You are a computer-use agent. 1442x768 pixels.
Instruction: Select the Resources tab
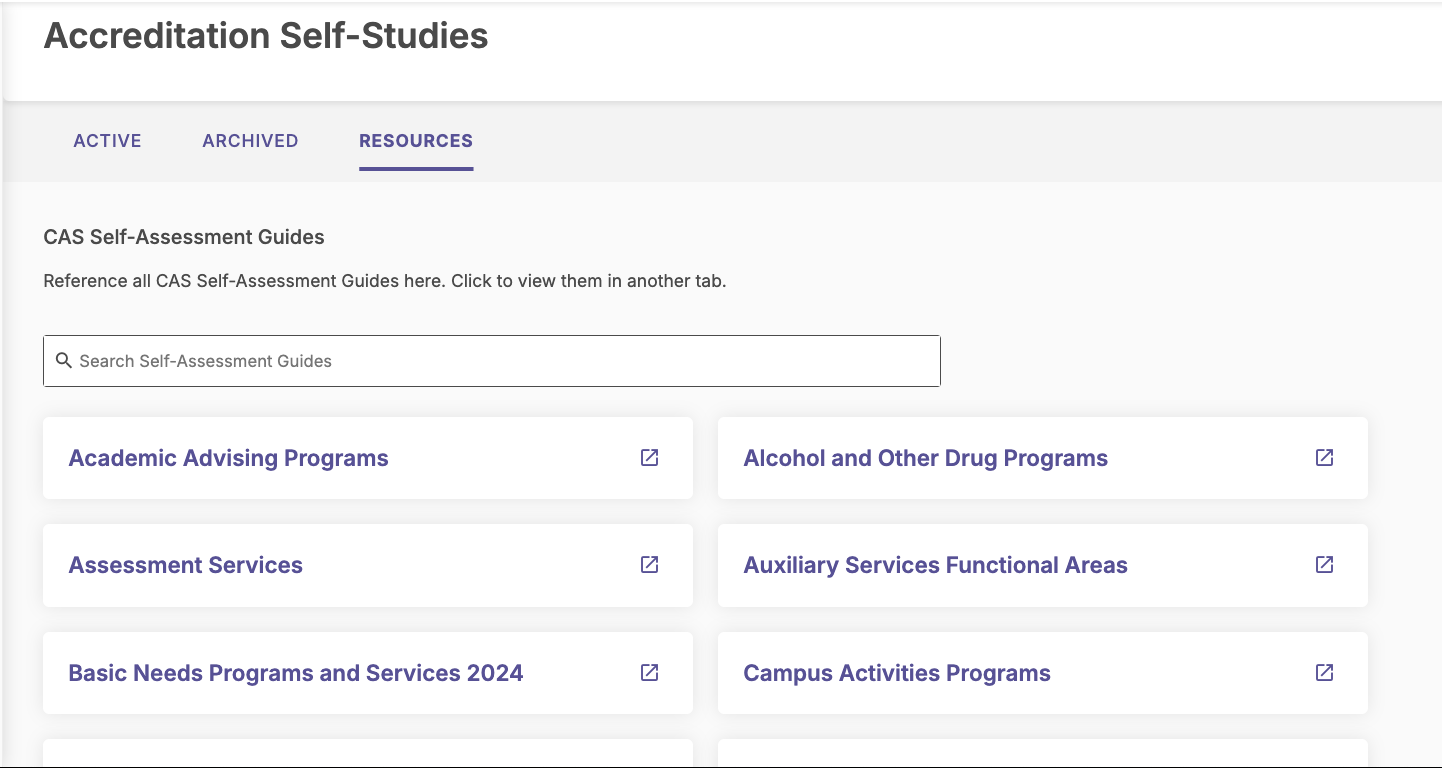pyautogui.click(x=416, y=141)
